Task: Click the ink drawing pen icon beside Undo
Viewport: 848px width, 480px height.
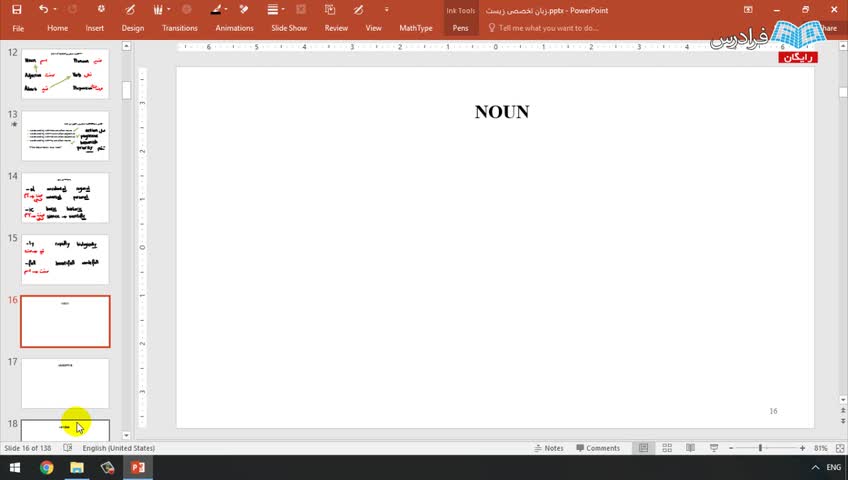Action: 130,9
